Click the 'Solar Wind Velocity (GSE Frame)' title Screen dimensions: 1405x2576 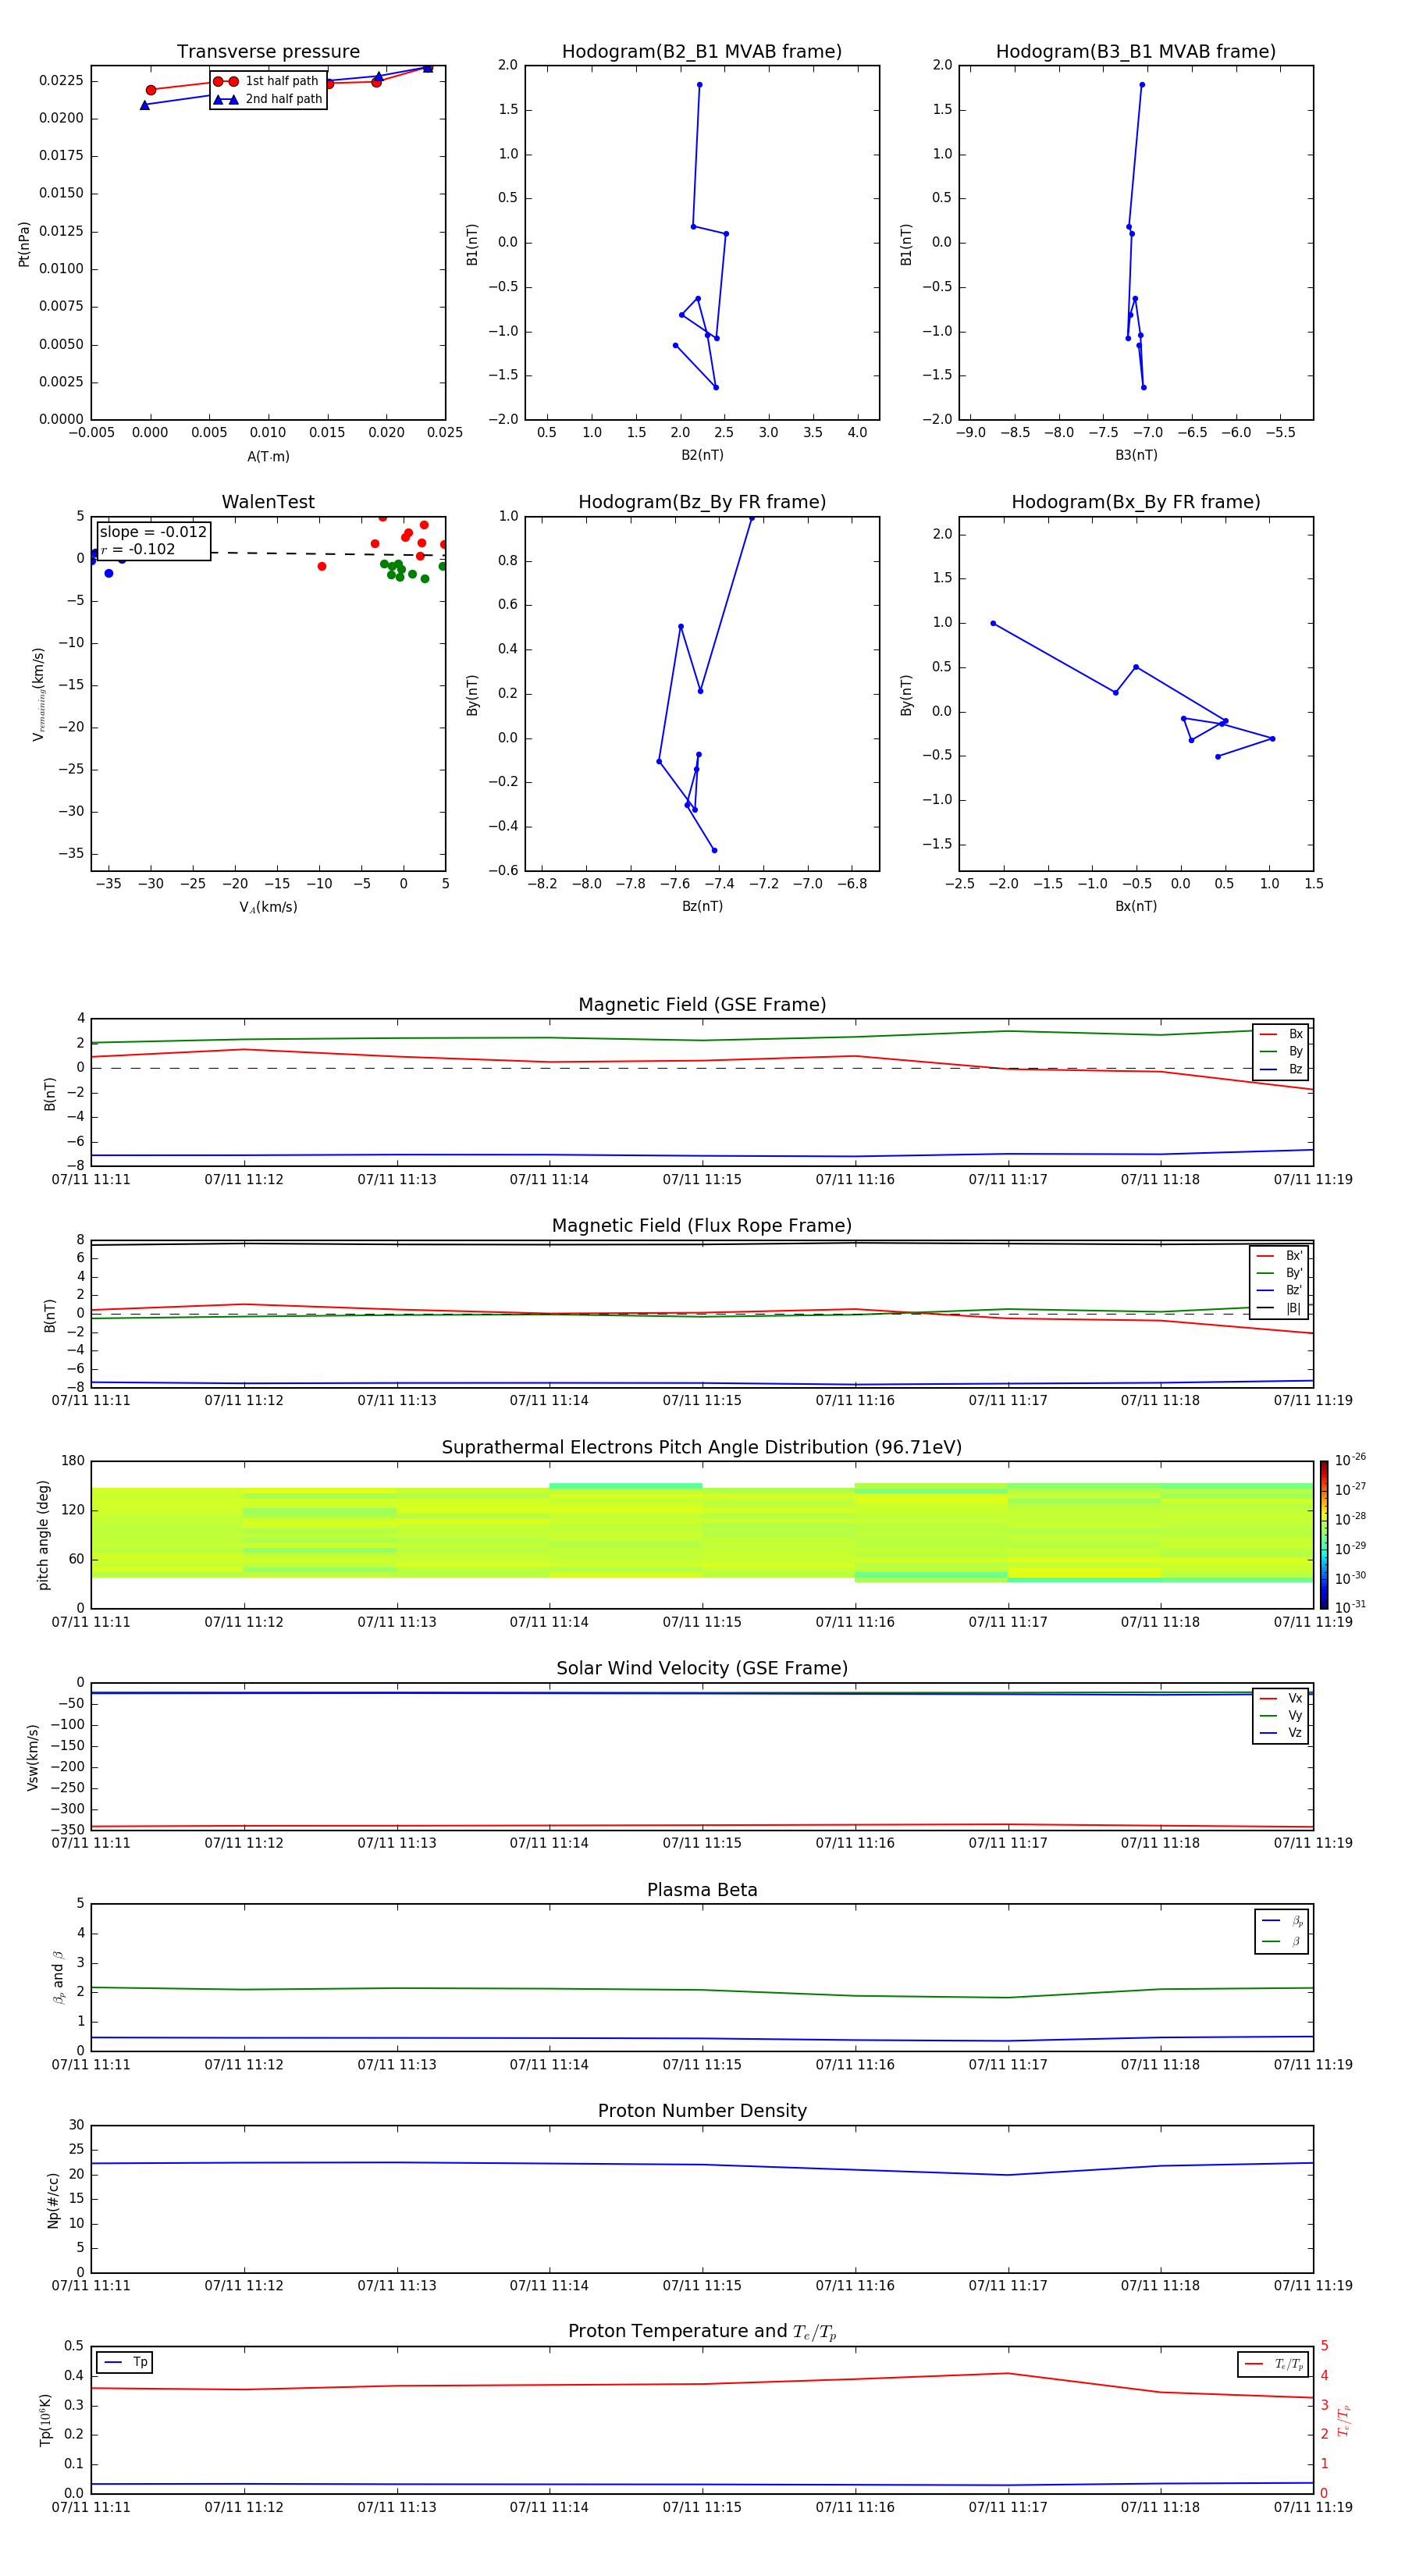(702, 1669)
